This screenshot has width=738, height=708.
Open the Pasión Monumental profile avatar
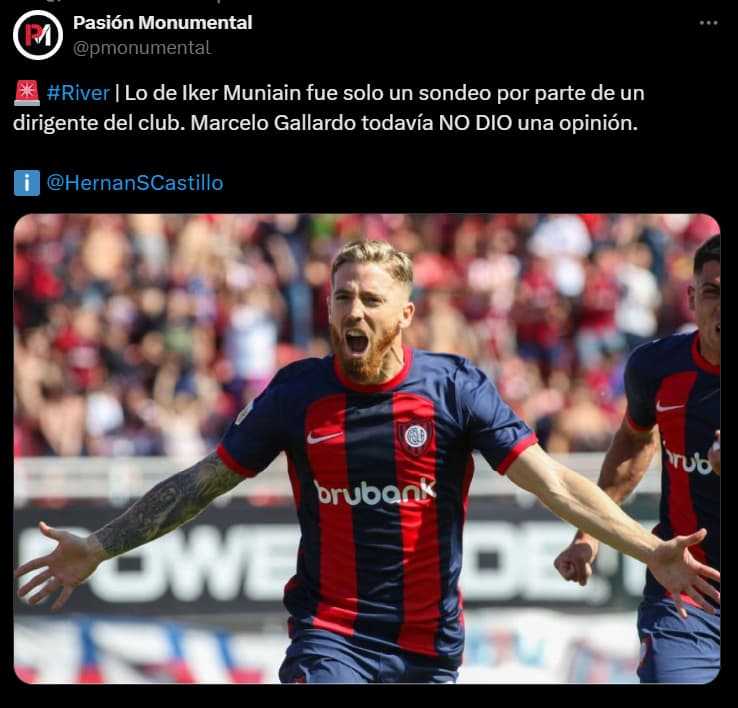[38, 35]
